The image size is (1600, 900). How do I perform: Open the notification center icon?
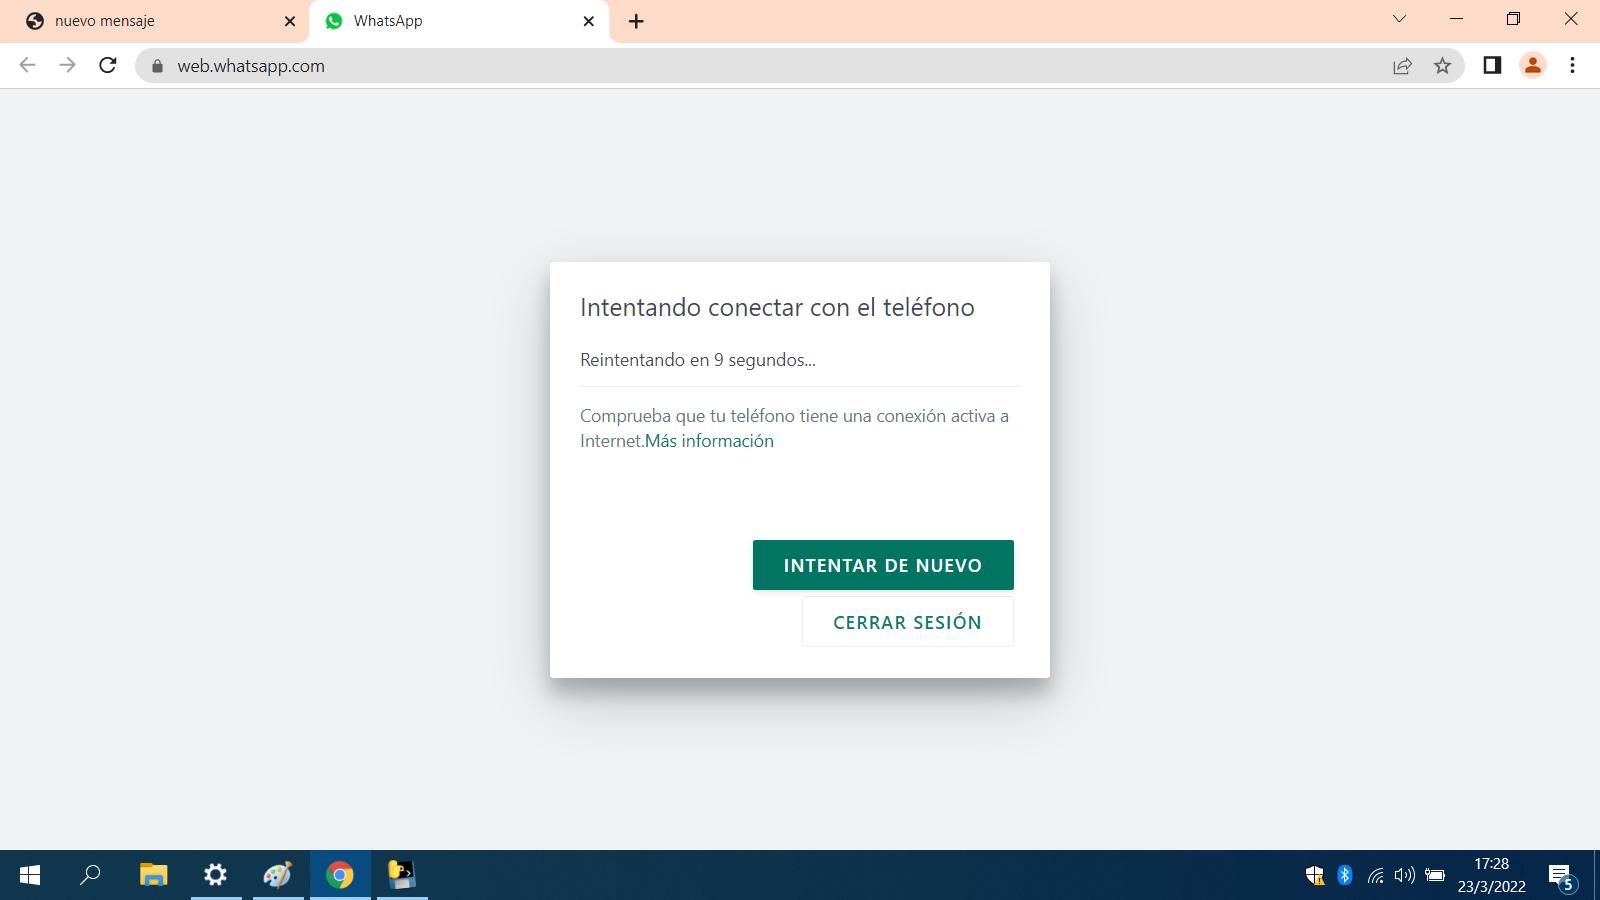coord(1562,877)
